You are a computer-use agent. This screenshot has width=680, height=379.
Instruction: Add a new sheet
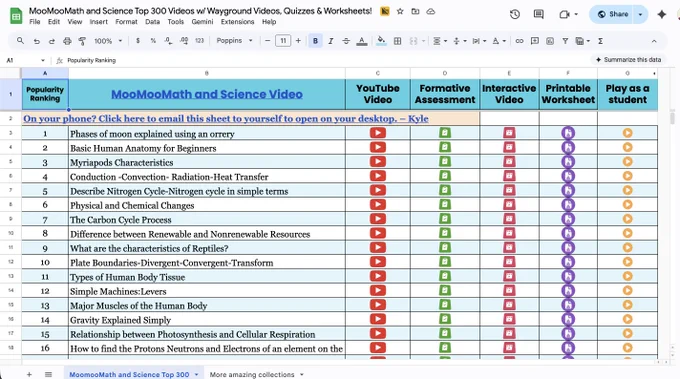pos(29,374)
